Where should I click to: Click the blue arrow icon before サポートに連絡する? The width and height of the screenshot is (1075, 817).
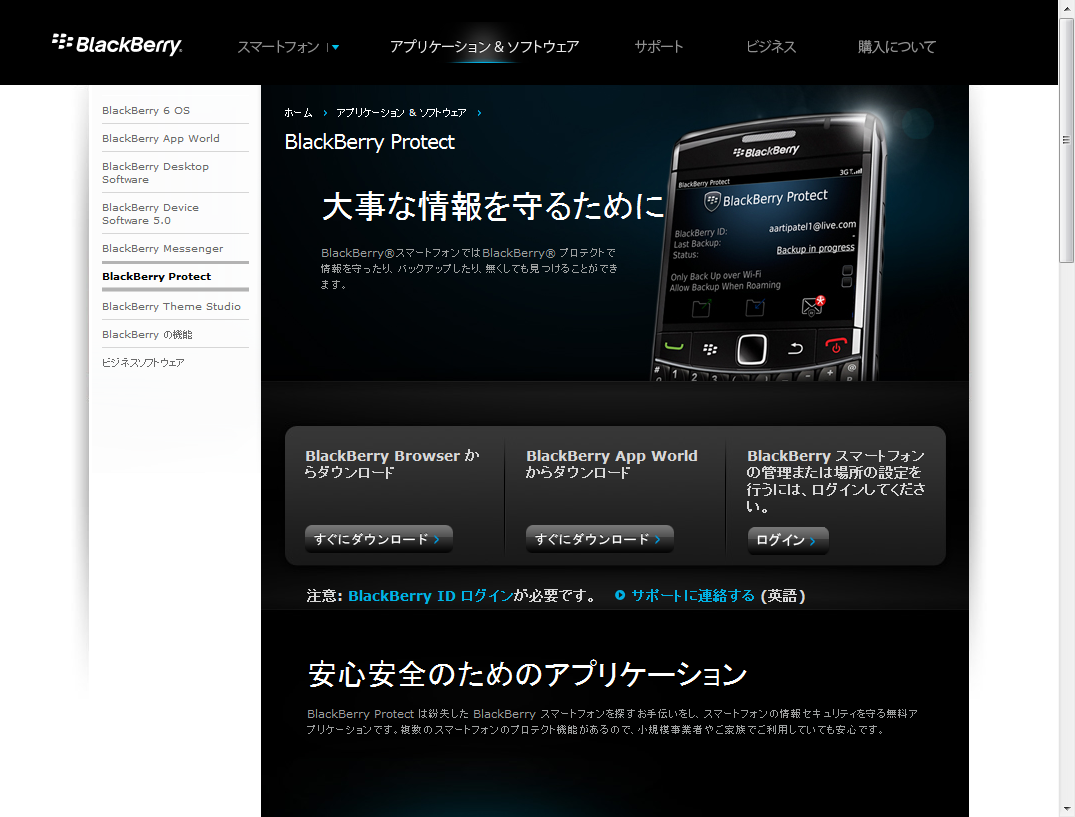point(620,595)
